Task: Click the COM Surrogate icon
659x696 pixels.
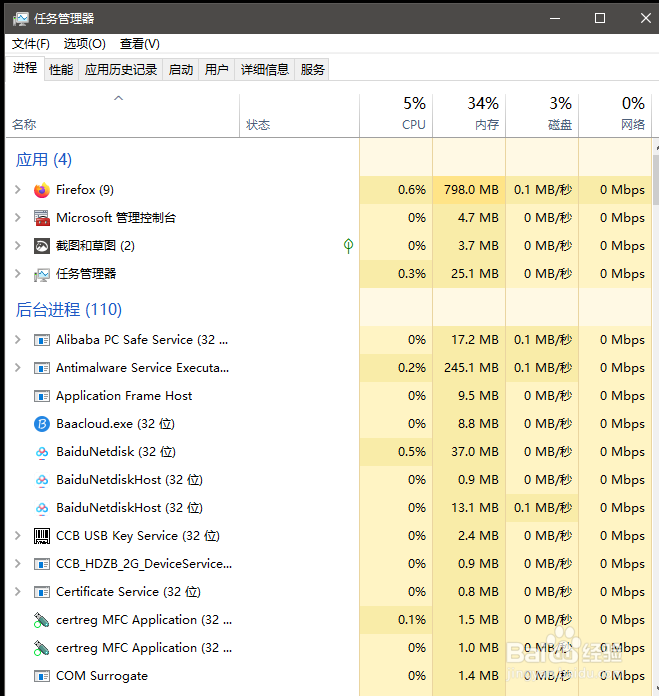Action: pos(41,676)
